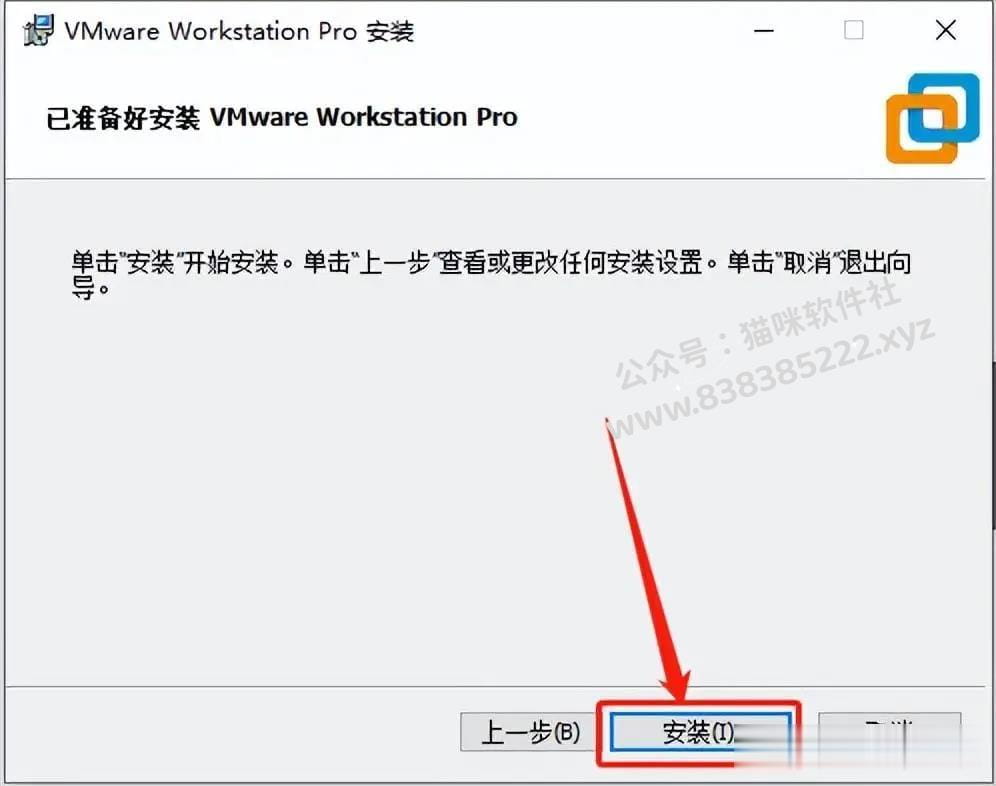996x786 pixels.
Task: Minimize the VMware installer window
Action: [x=764, y=30]
